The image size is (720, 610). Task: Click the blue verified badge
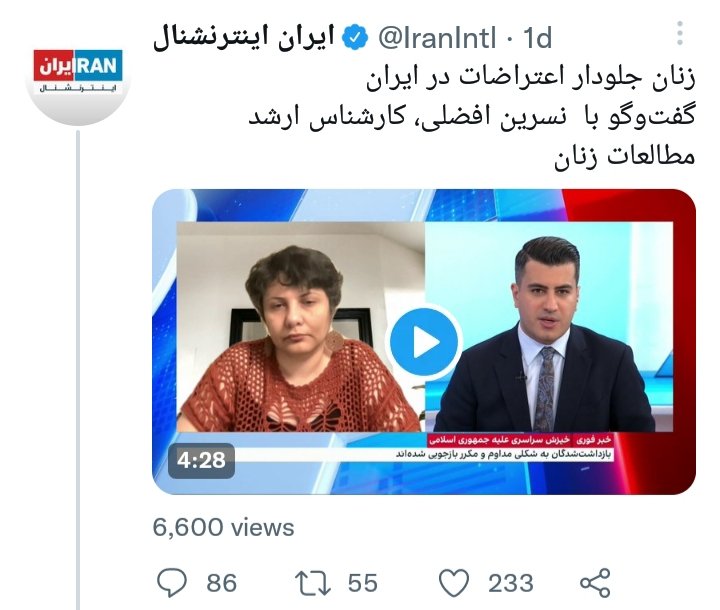pyautogui.click(x=354, y=38)
